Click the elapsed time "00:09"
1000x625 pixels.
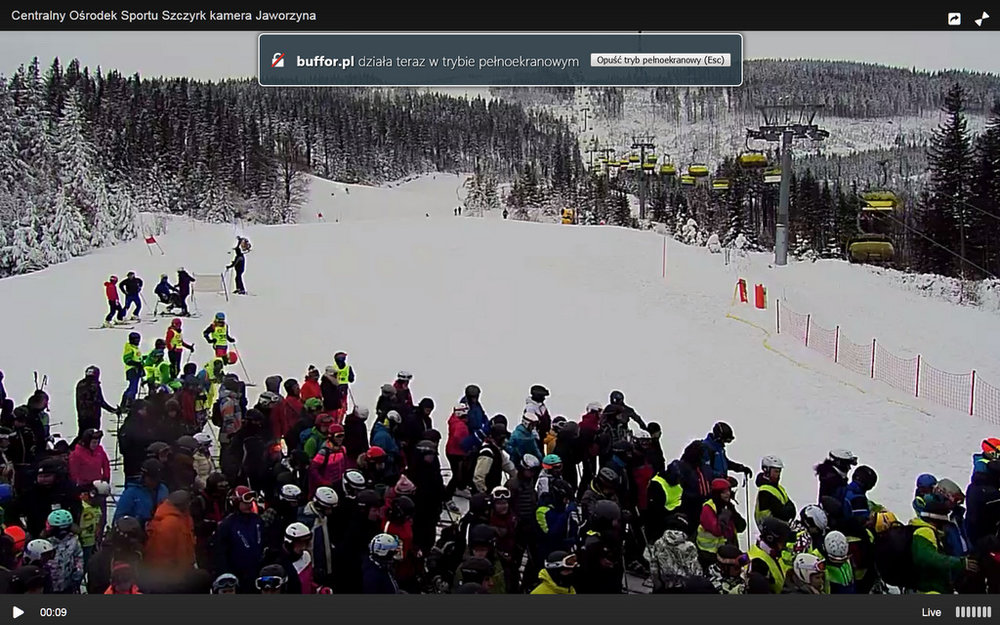(54, 612)
